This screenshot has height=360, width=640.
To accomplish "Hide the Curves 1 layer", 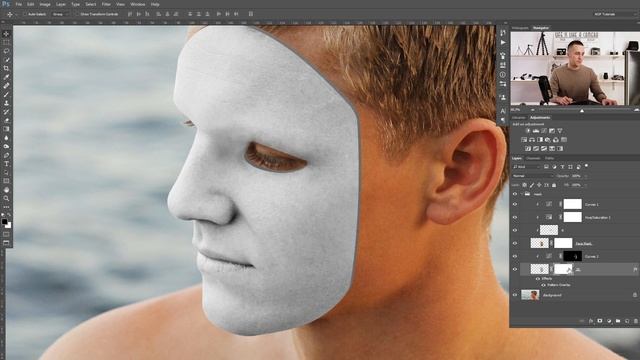I will click(x=515, y=204).
